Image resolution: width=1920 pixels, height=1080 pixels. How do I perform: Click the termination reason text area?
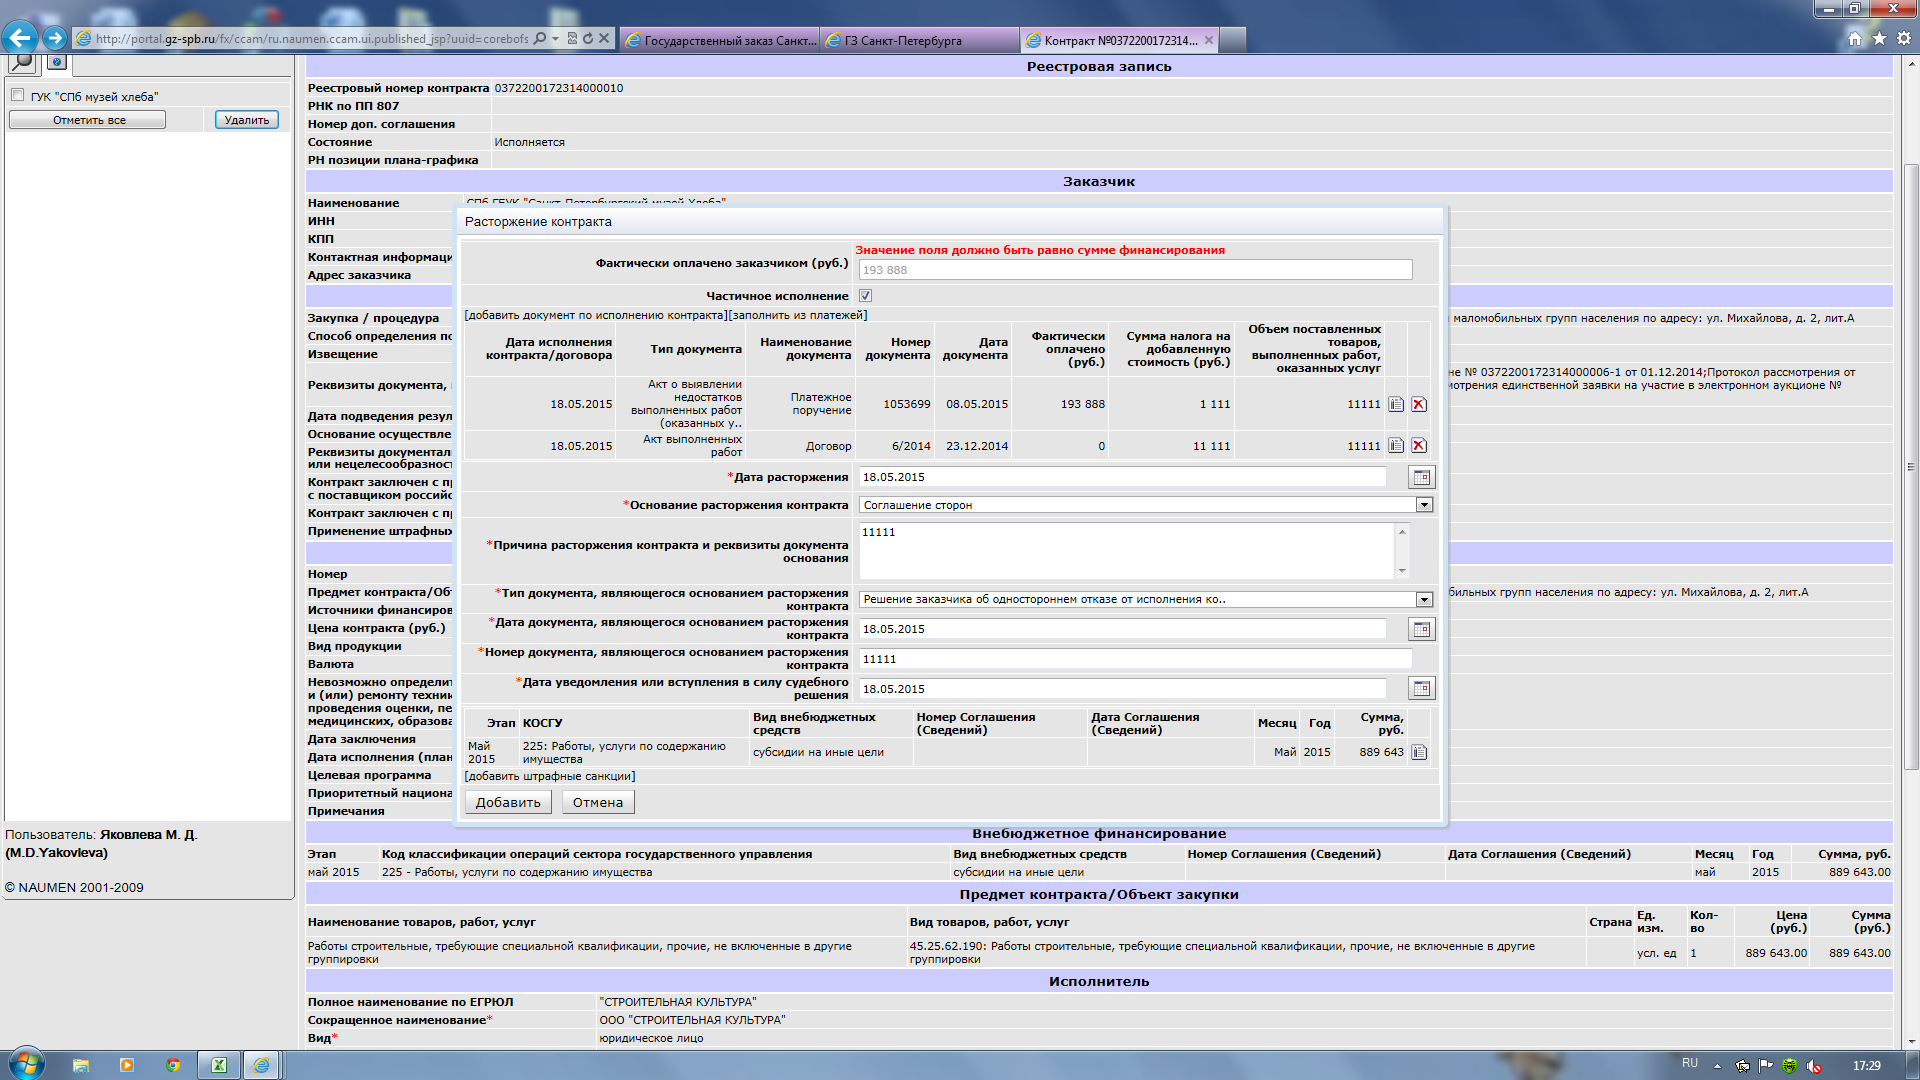pos(1127,551)
